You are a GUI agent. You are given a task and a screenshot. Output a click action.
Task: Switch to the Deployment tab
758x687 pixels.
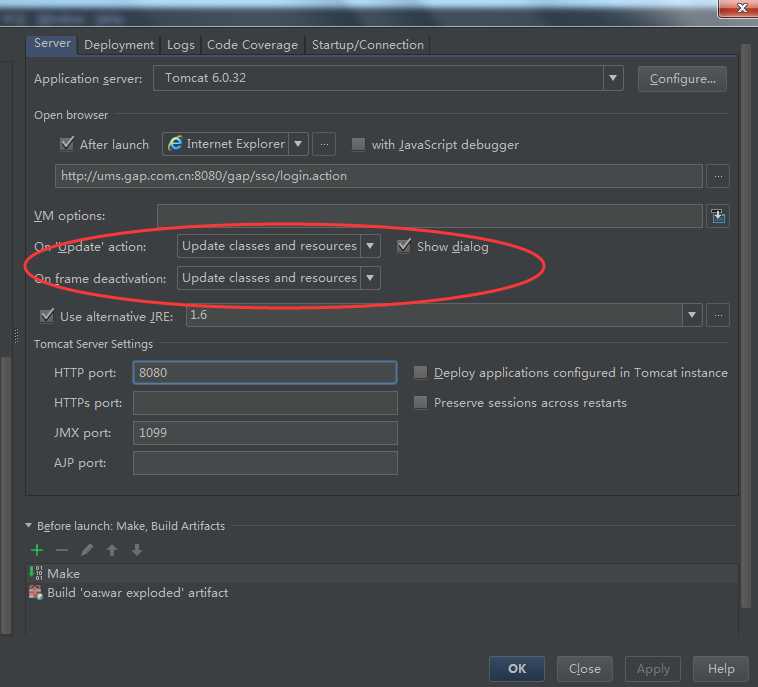119,45
